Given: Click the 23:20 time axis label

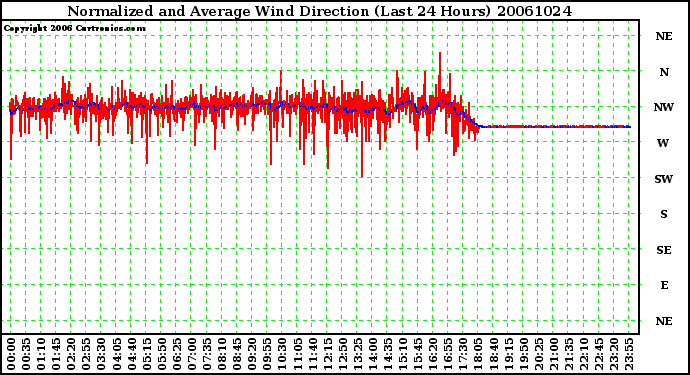Looking at the screenshot, I should point(614,354).
